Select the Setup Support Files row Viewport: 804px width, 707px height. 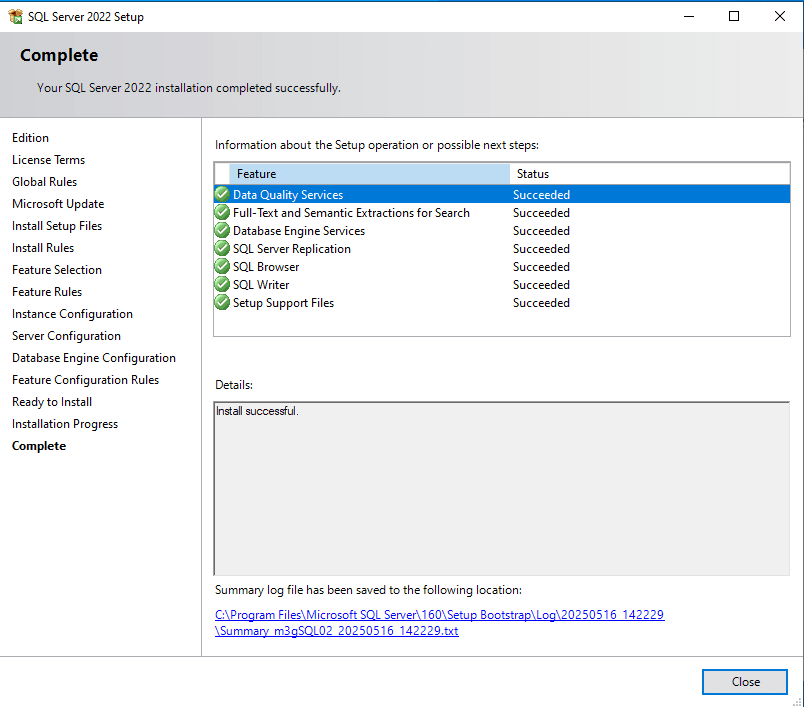(x=502, y=302)
